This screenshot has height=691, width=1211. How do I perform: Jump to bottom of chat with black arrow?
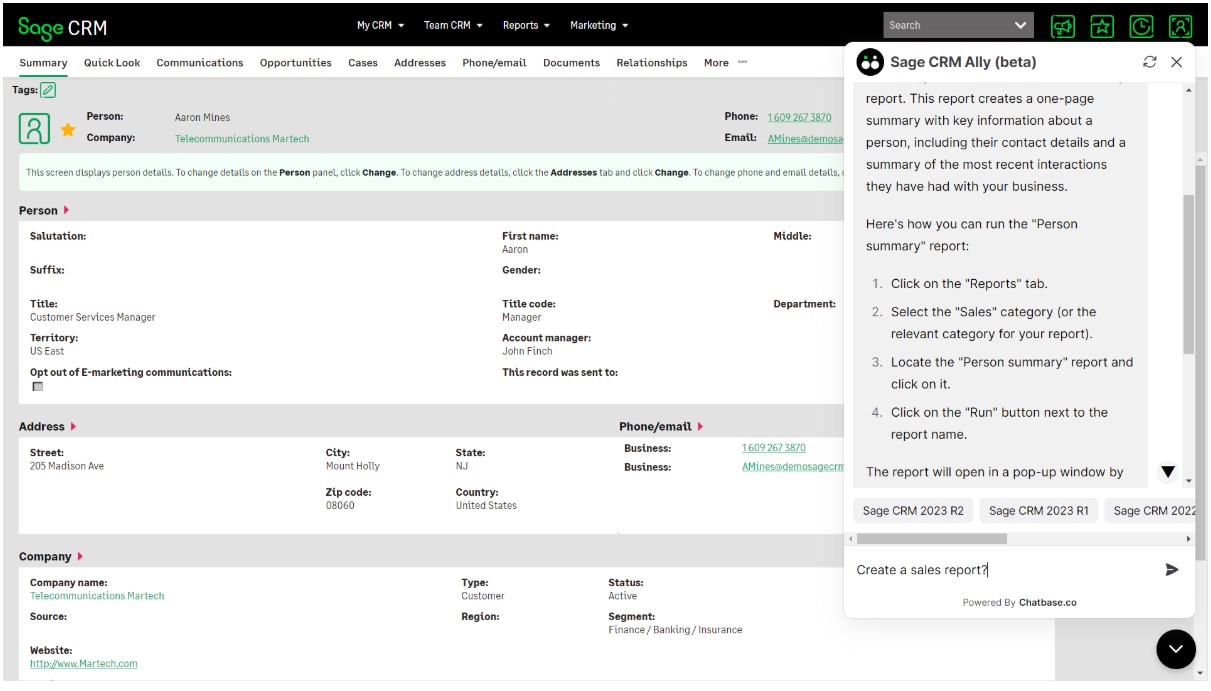(x=1167, y=472)
